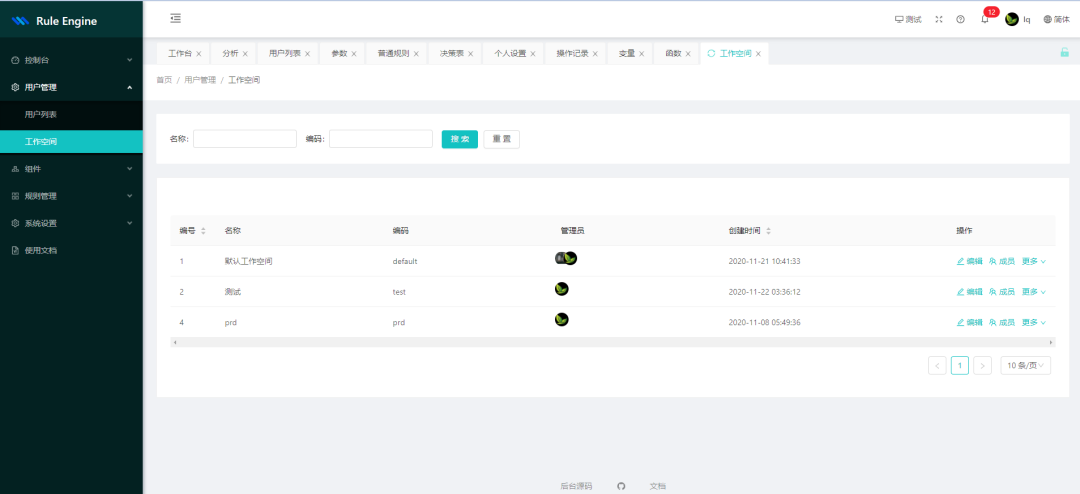Open 更多 dropdown for the prd row
This screenshot has height=494, width=1080.
point(1033,322)
